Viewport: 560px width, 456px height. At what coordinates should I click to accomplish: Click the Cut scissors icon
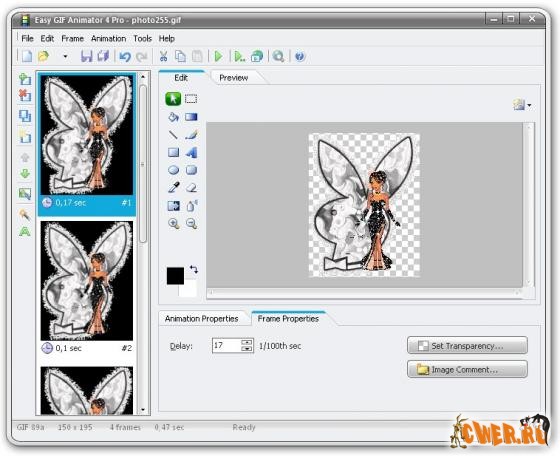click(x=163, y=56)
